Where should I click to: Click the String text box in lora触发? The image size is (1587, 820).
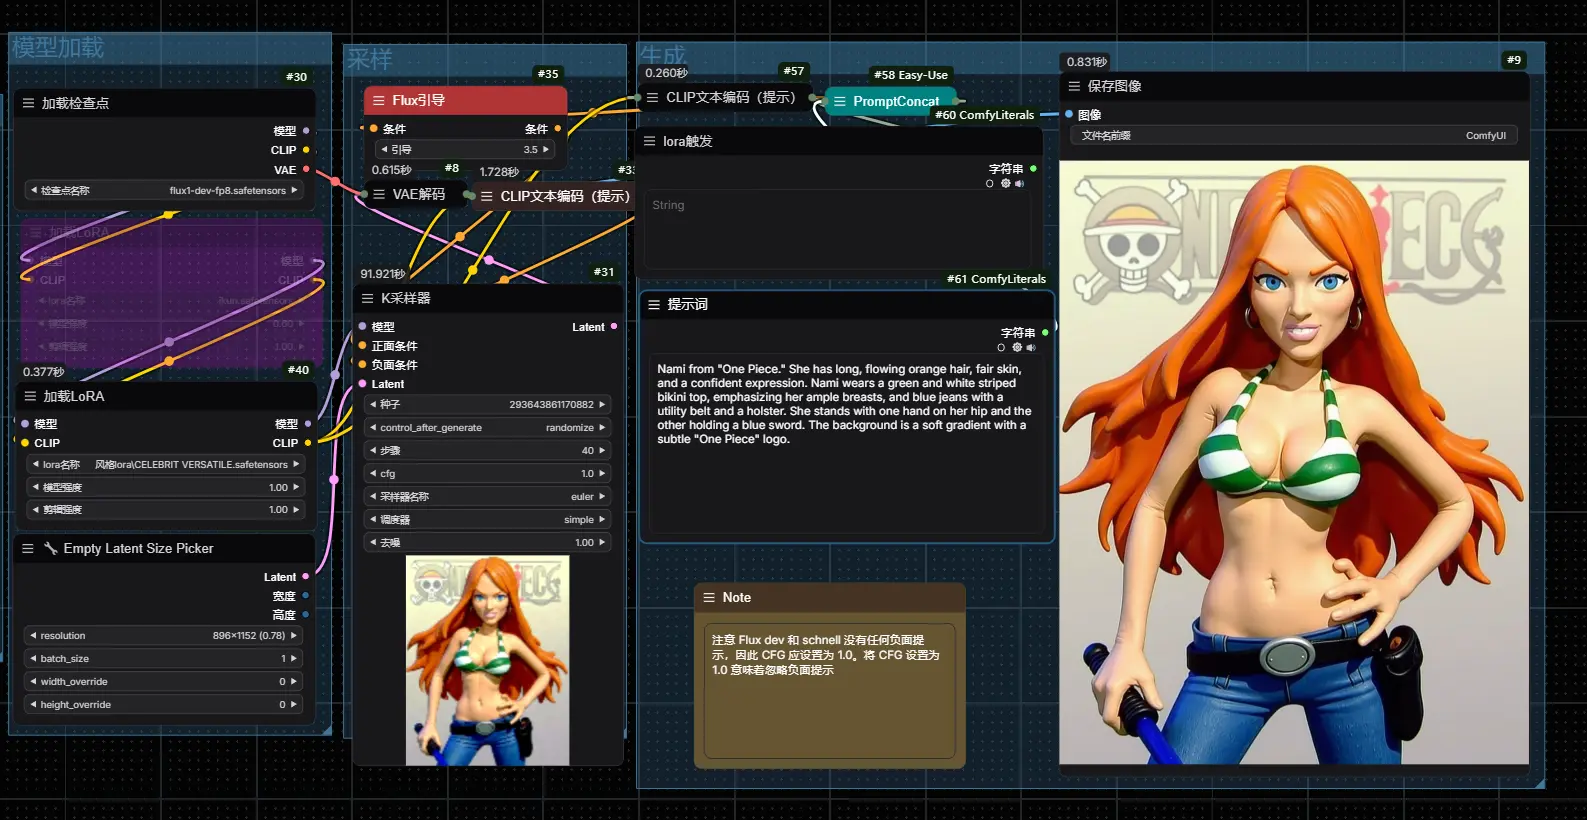click(x=838, y=229)
